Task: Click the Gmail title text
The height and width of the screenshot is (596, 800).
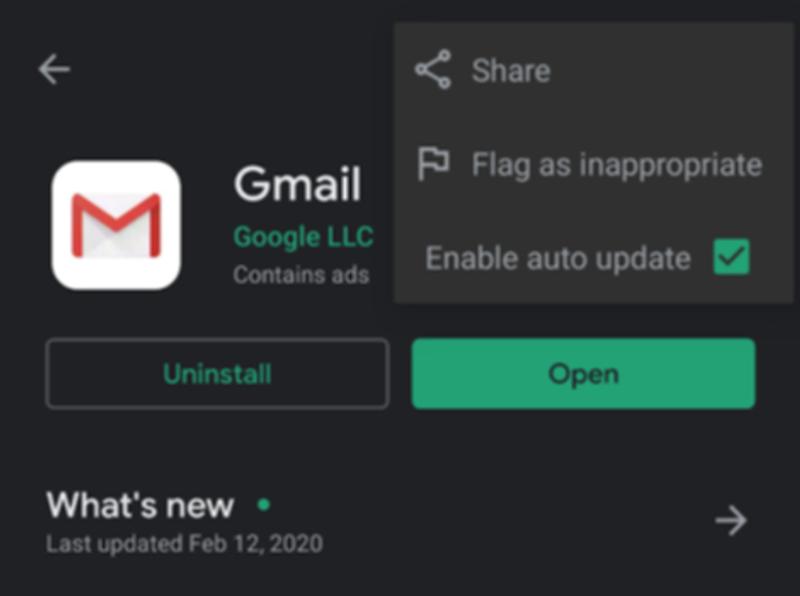Action: (298, 185)
